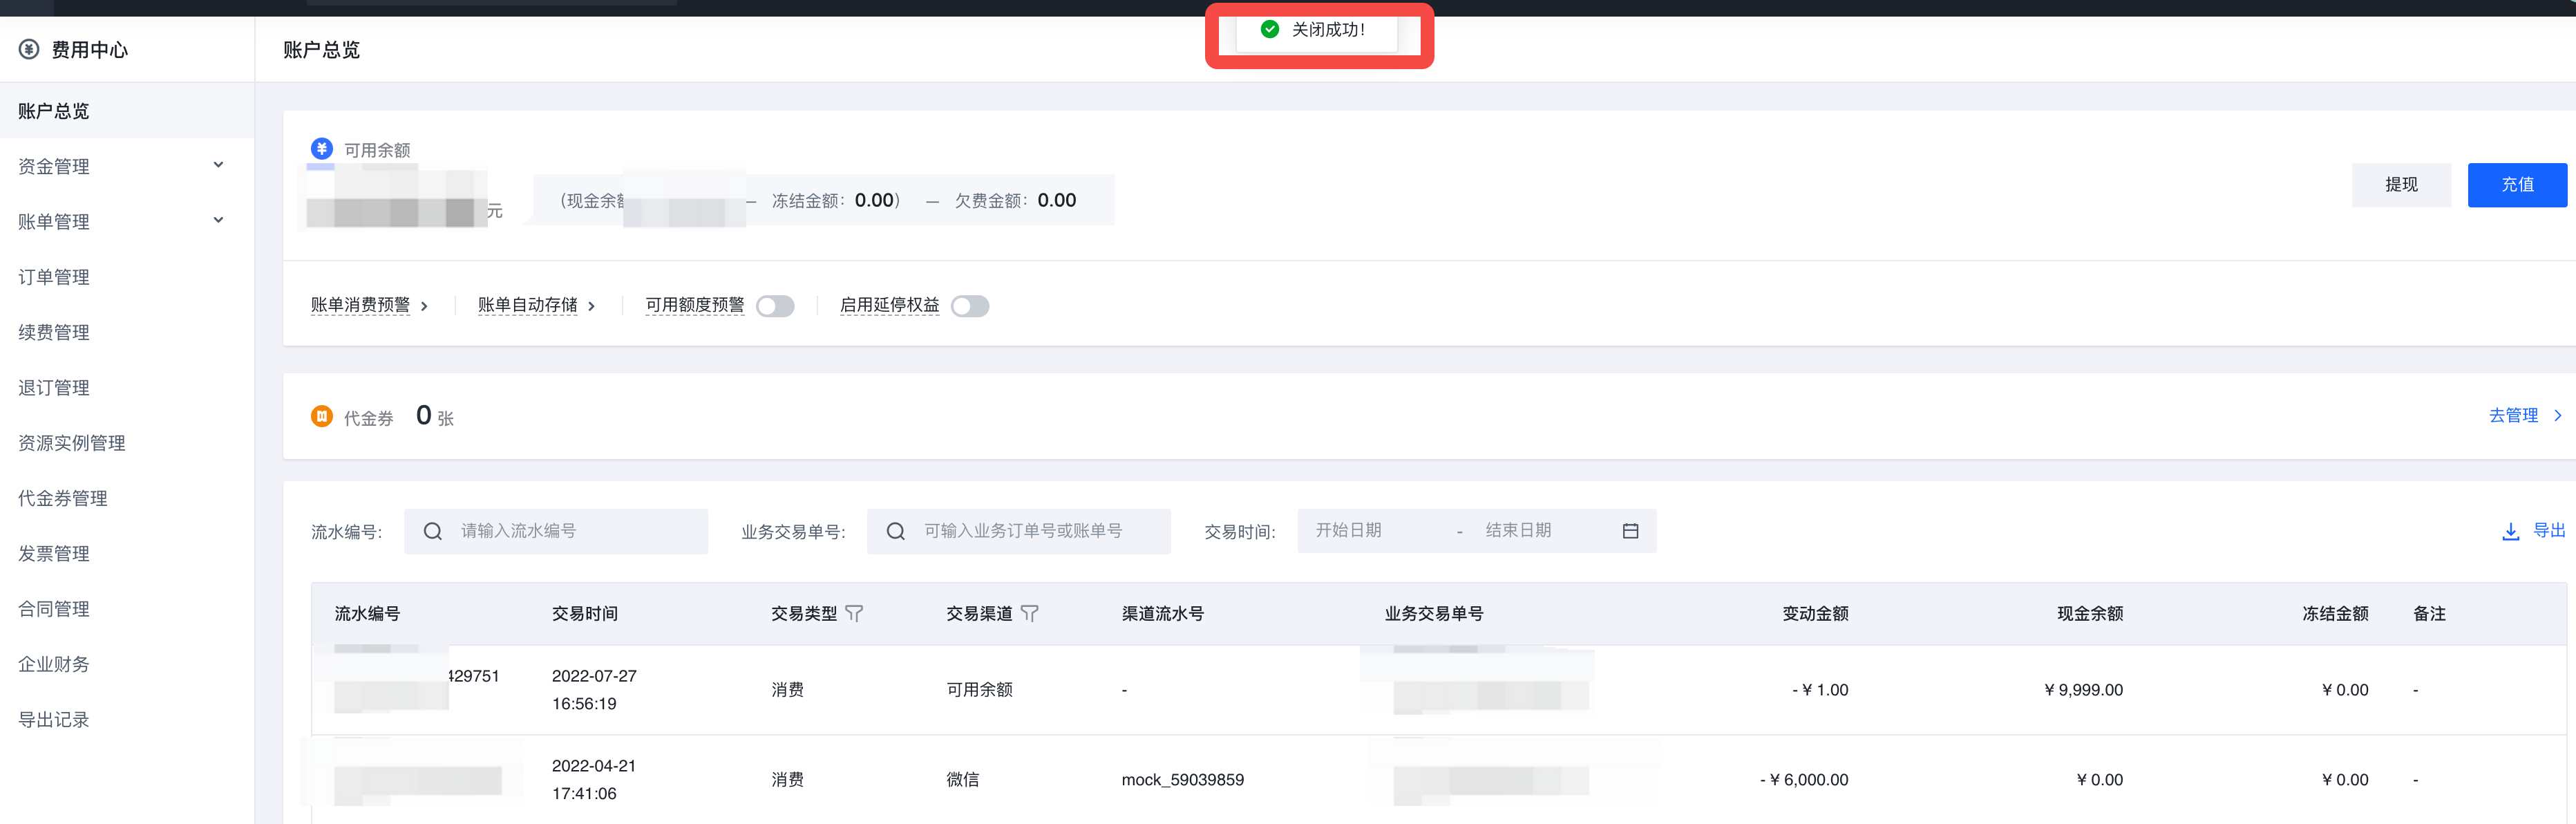Click the chevron next to 去管理
2576x824 pixels.
[x=2557, y=415]
